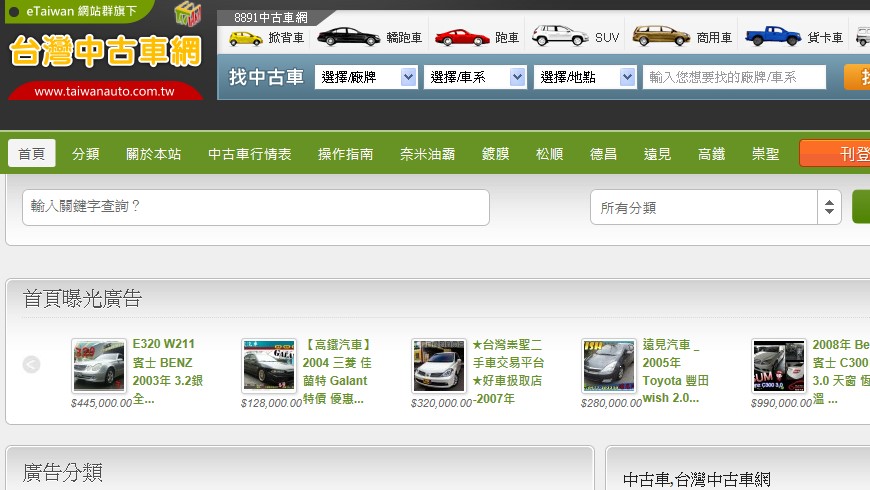This screenshot has width=870, height=490.
Task: Click the 中古車,台灣中古車網 heading
Action: [696, 479]
